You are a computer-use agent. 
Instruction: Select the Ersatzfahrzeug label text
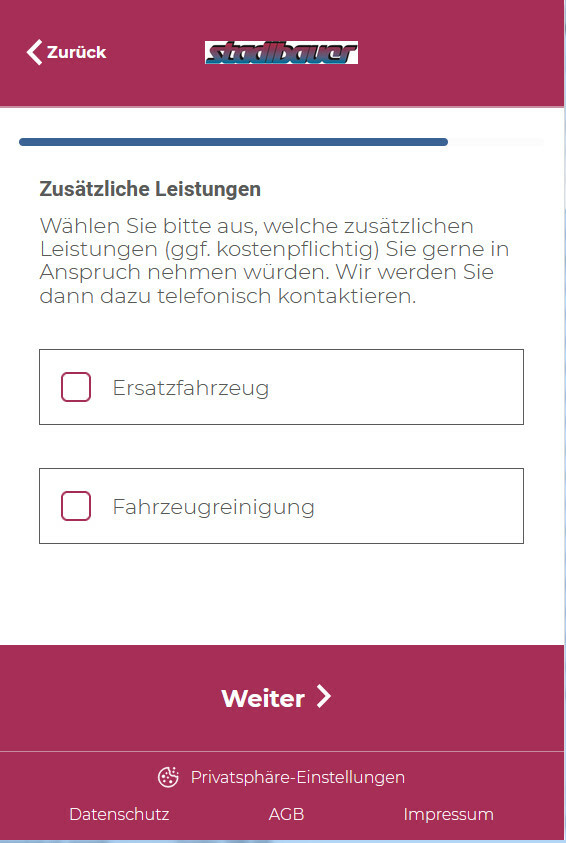pyautogui.click(x=190, y=388)
